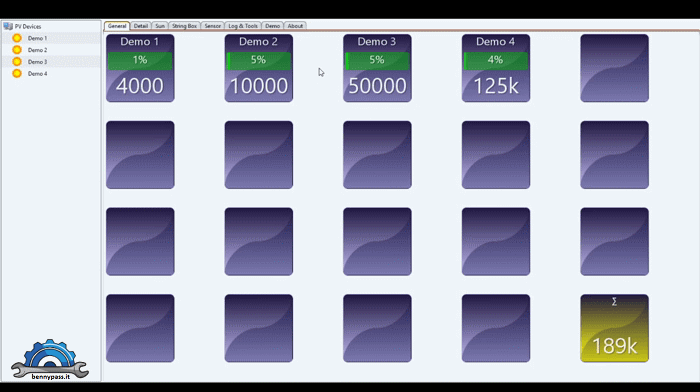The height and width of the screenshot is (392, 700).
Task: Click the sun icon beside Demo 1
Action: point(17,38)
